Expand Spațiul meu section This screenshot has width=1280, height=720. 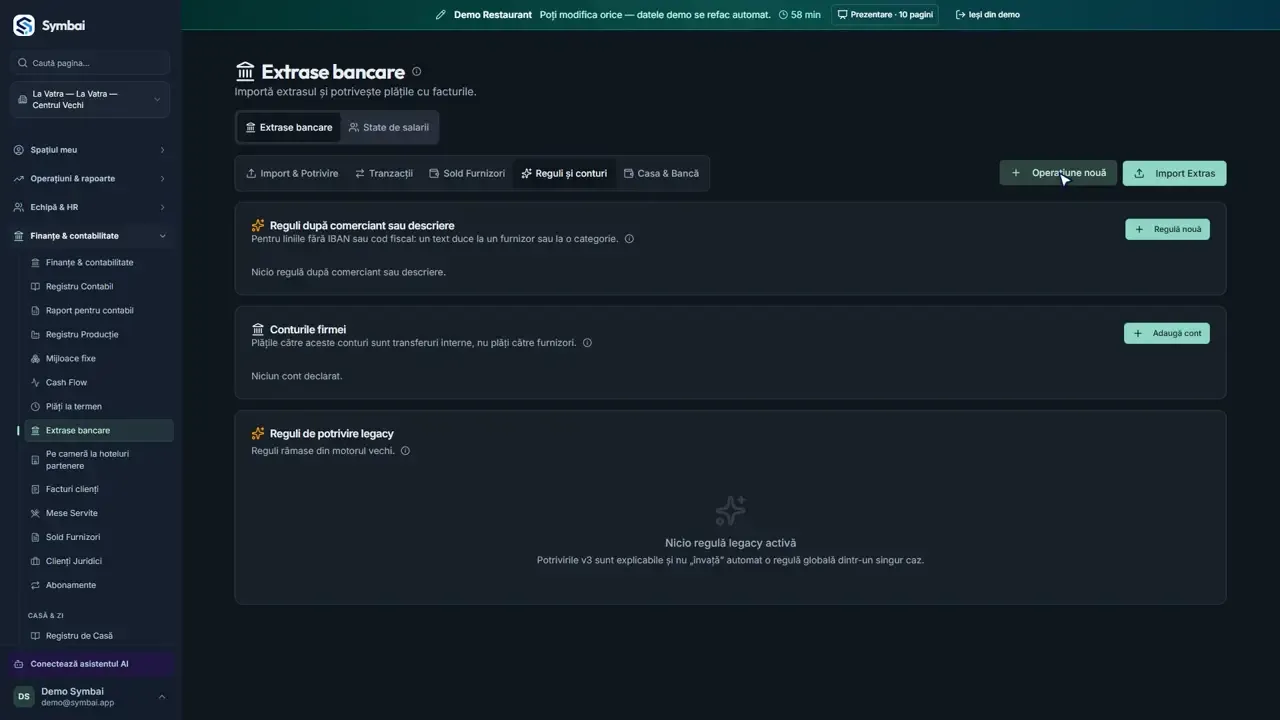(90, 150)
